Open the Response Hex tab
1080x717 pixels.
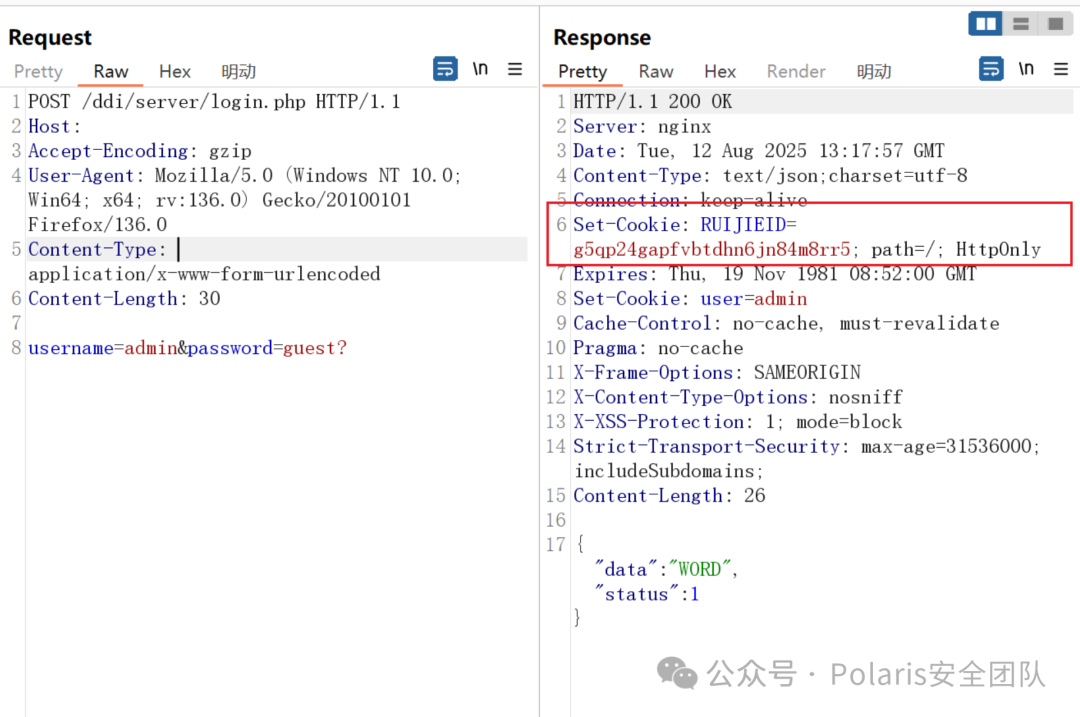pyautogui.click(x=720, y=72)
